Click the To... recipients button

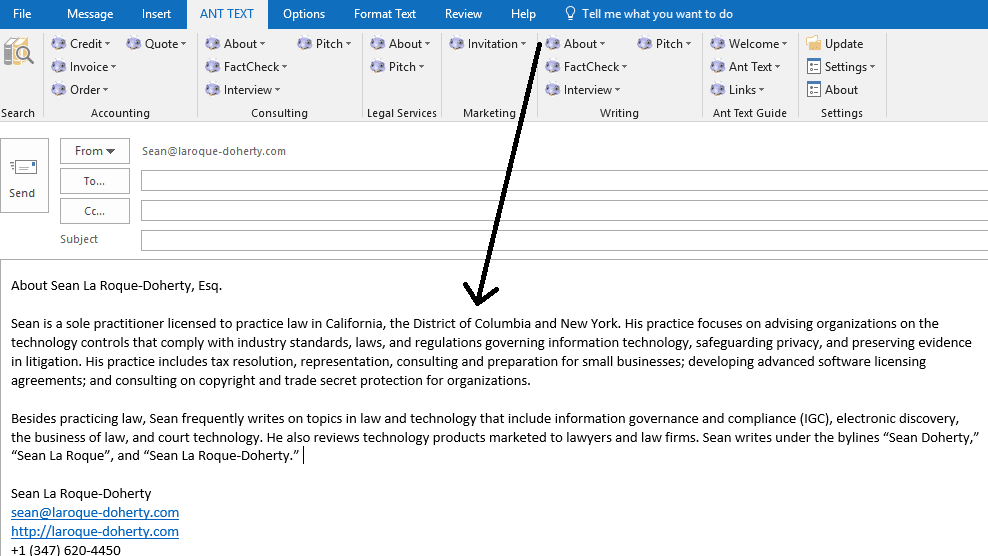(95, 181)
